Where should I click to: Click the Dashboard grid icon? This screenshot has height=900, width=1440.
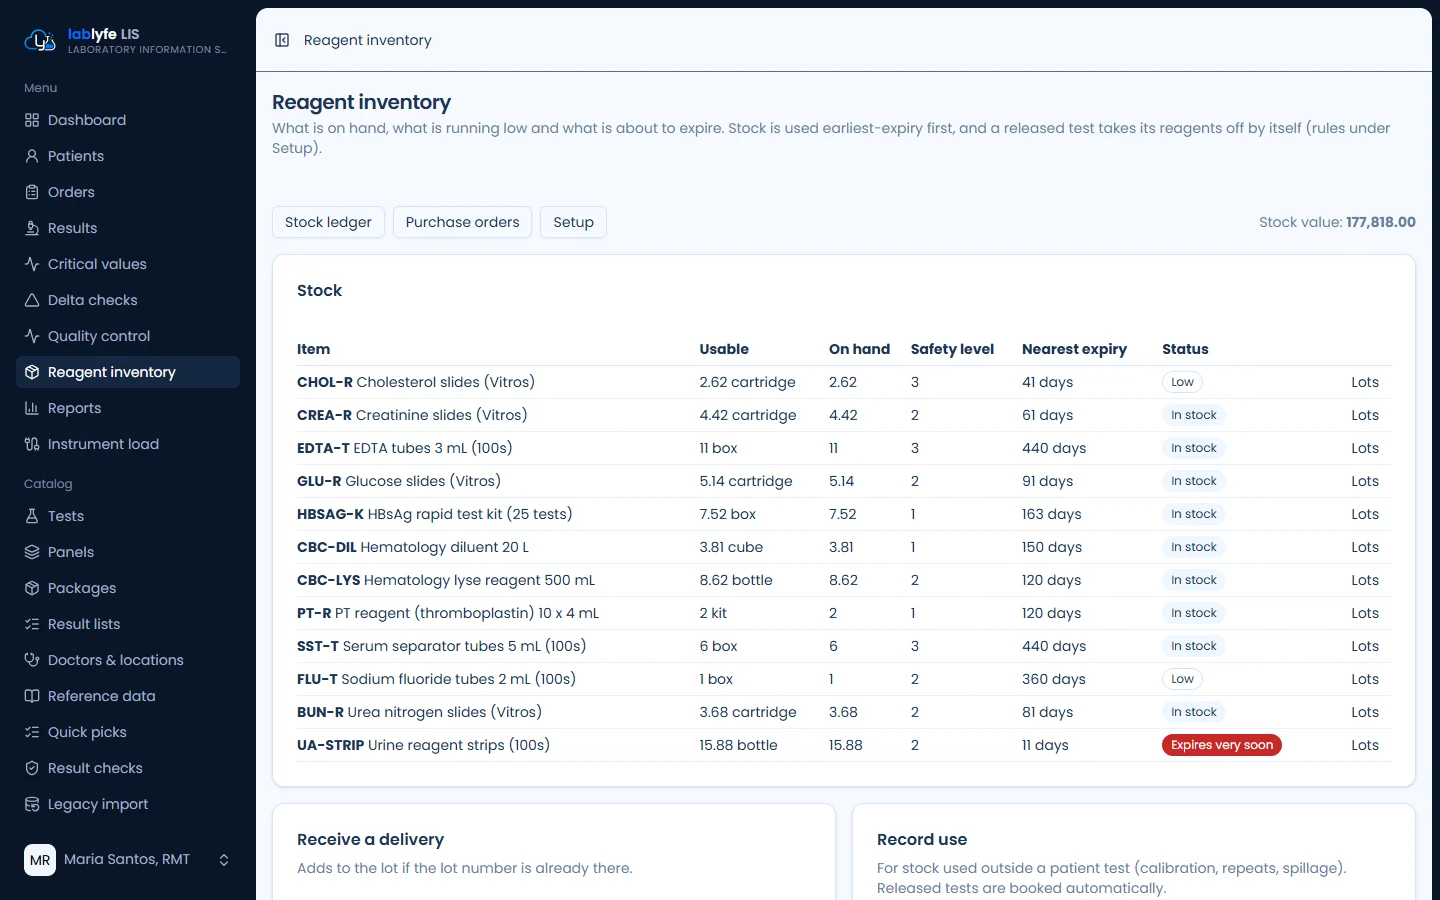(32, 120)
